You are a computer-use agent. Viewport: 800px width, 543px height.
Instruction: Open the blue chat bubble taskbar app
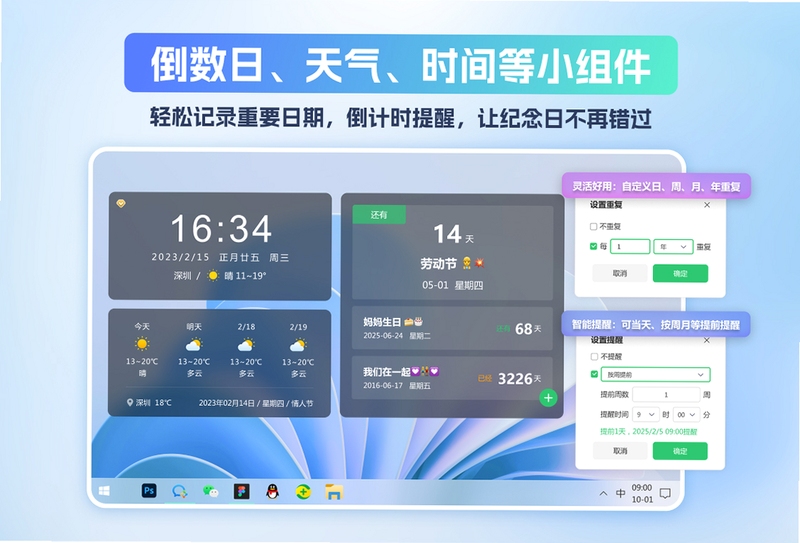(179, 491)
